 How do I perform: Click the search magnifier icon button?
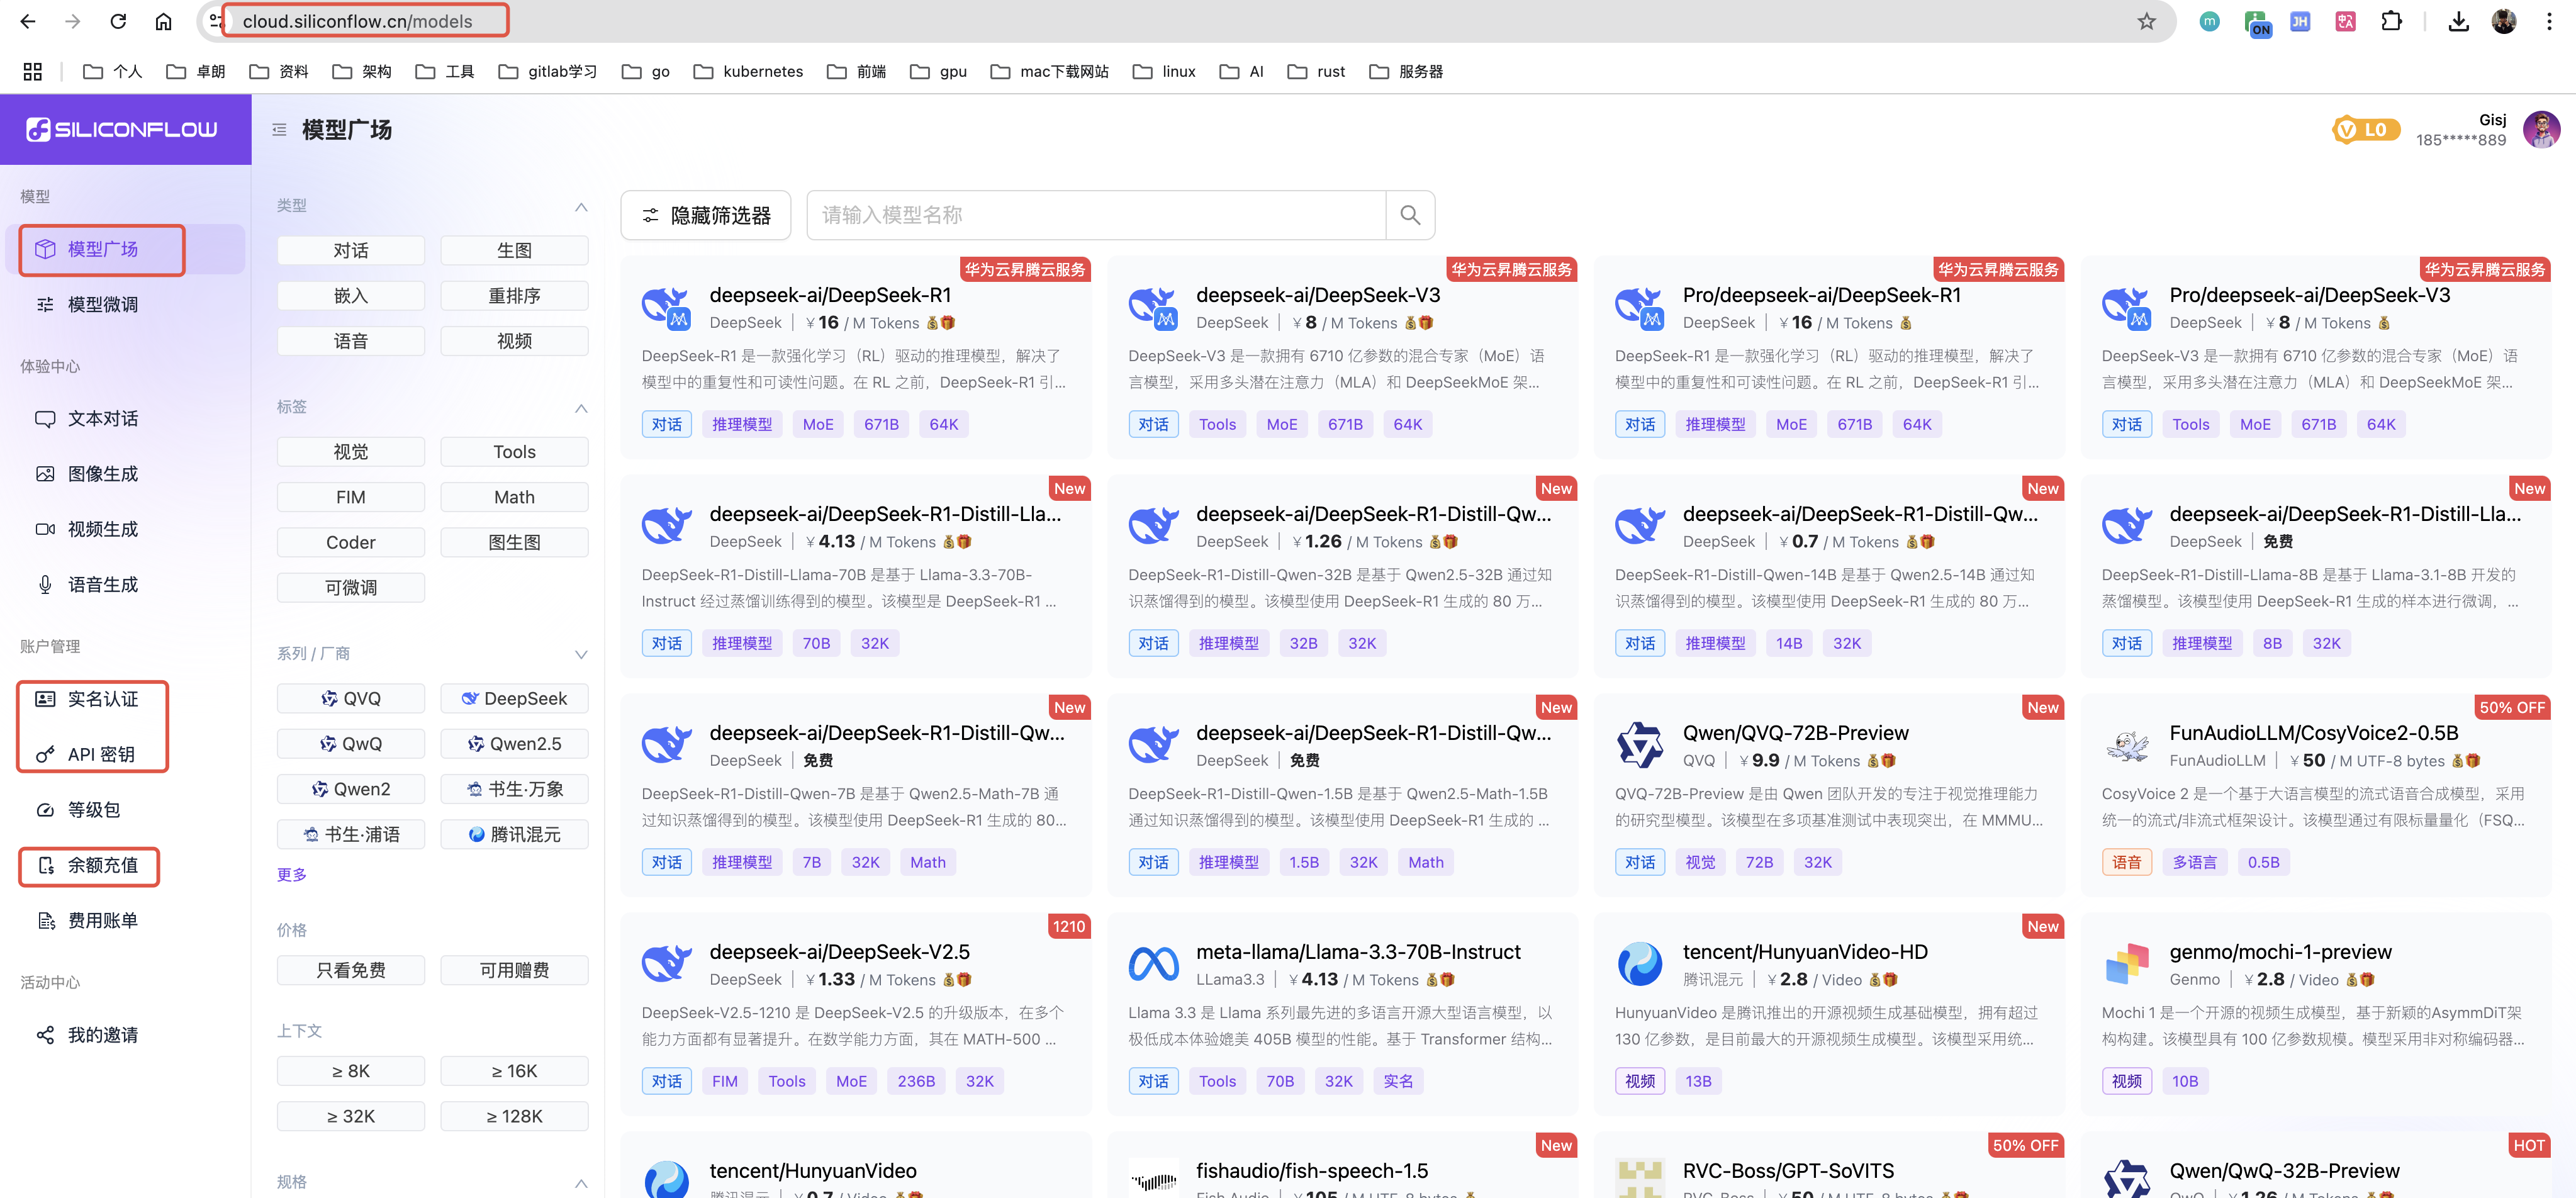(x=1409, y=215)
